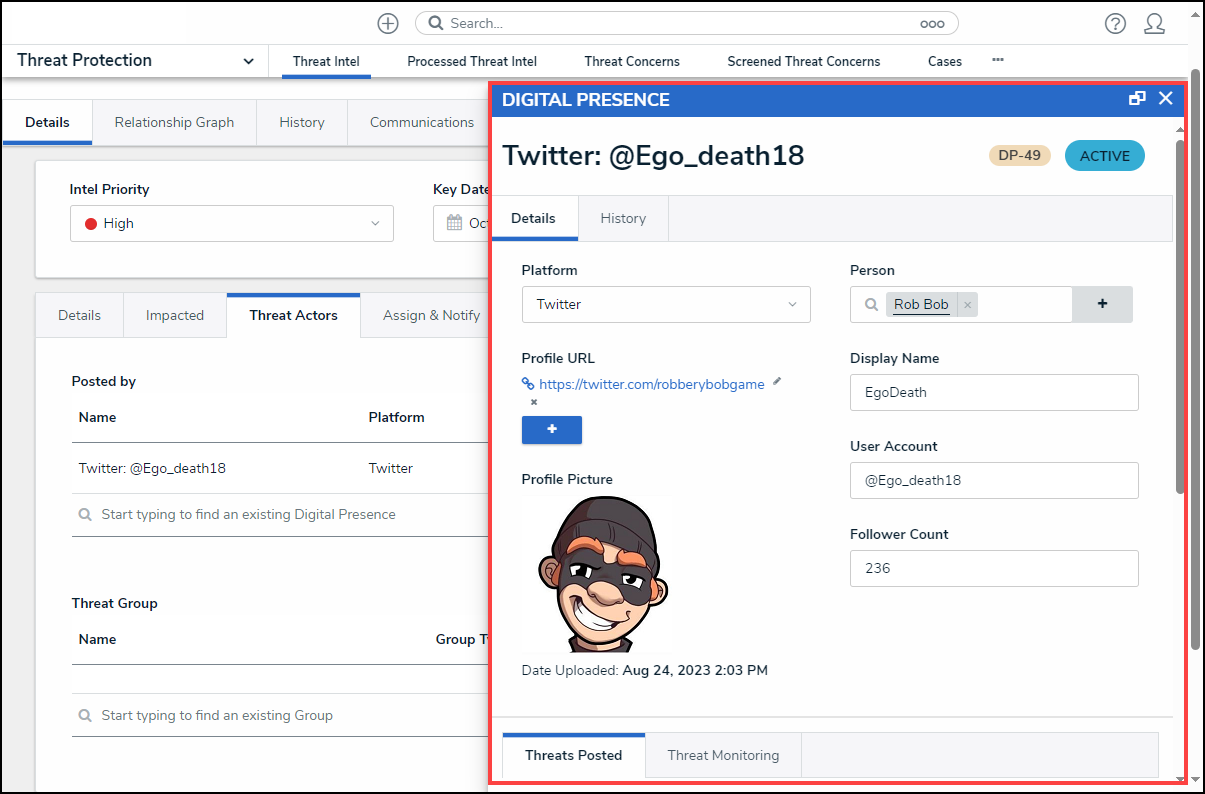Open the three-dot overflow menu after Cases
Image resolution: width=1205 pixels, height=794 pixels.
point(997,60)
